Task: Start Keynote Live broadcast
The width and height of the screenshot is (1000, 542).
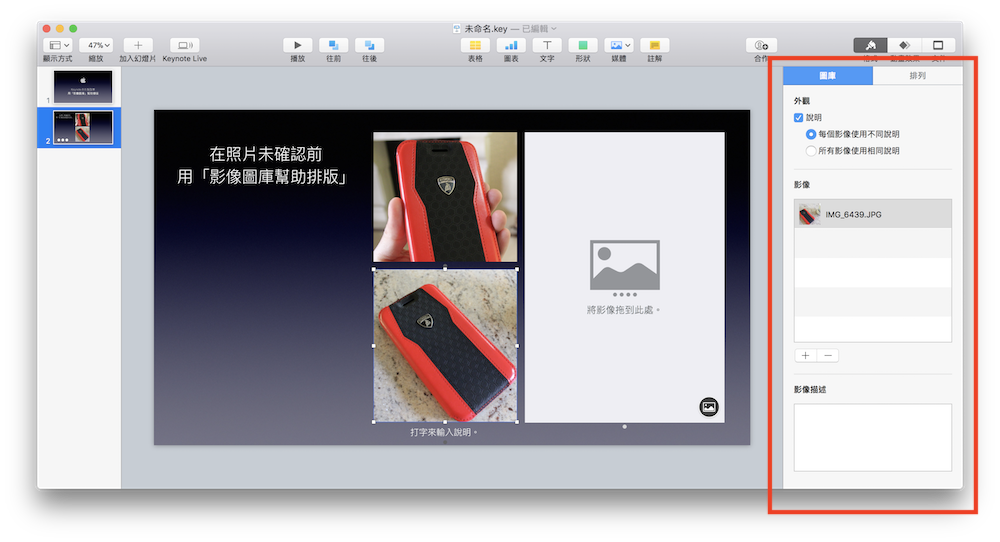Action: coord(184,45)
